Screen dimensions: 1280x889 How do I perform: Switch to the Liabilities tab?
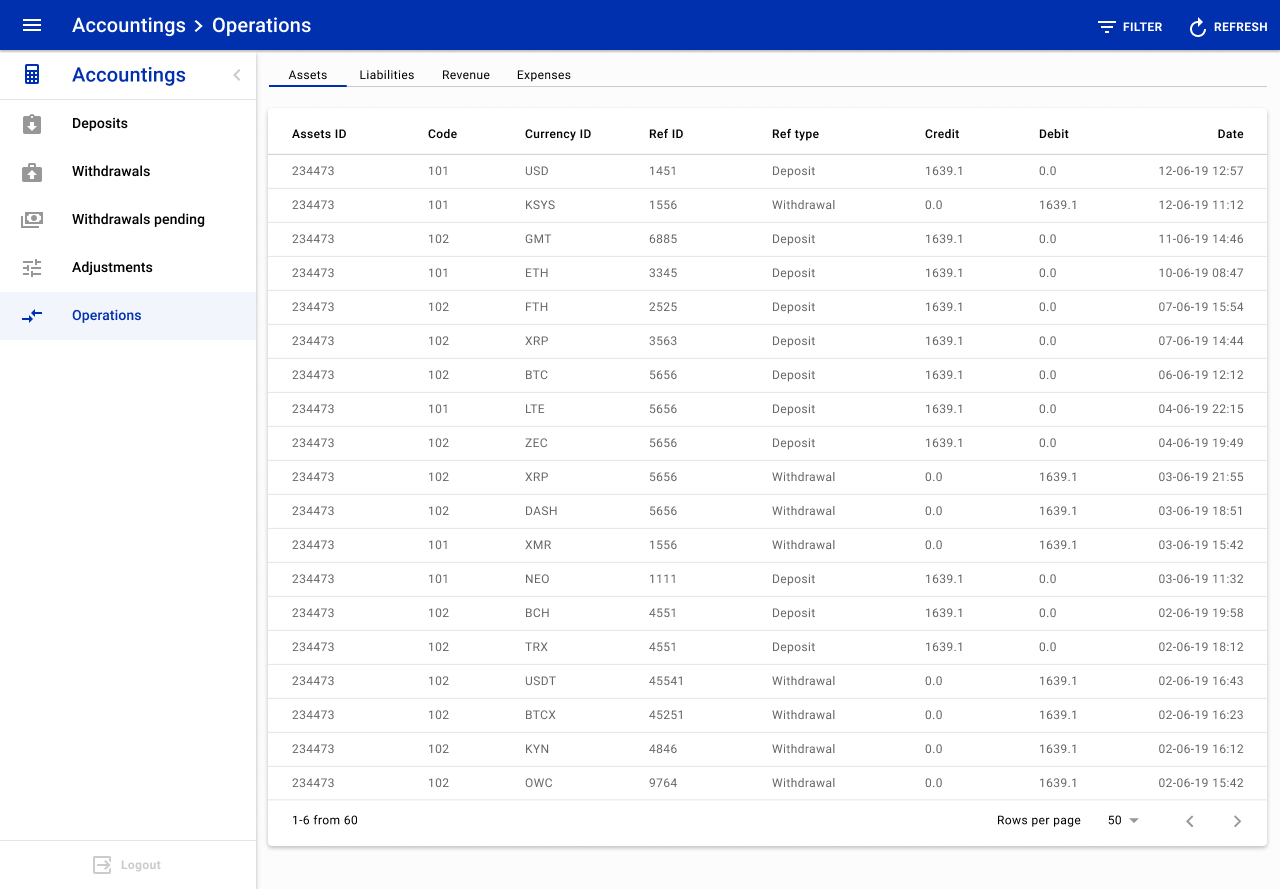click(x=387, y=75)
